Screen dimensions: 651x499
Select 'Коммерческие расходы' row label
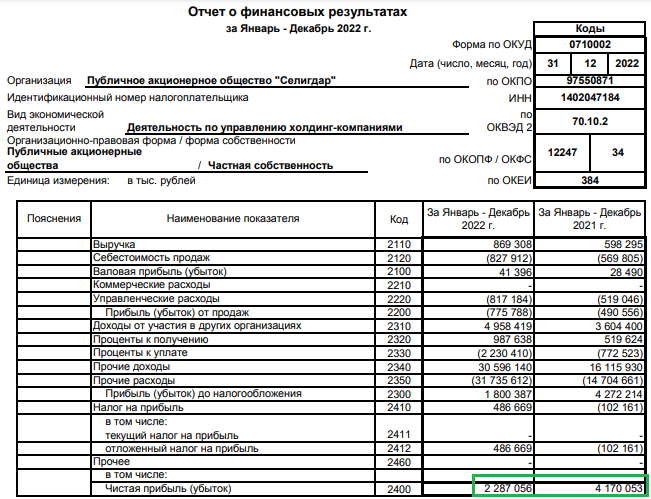click(152, 285)
